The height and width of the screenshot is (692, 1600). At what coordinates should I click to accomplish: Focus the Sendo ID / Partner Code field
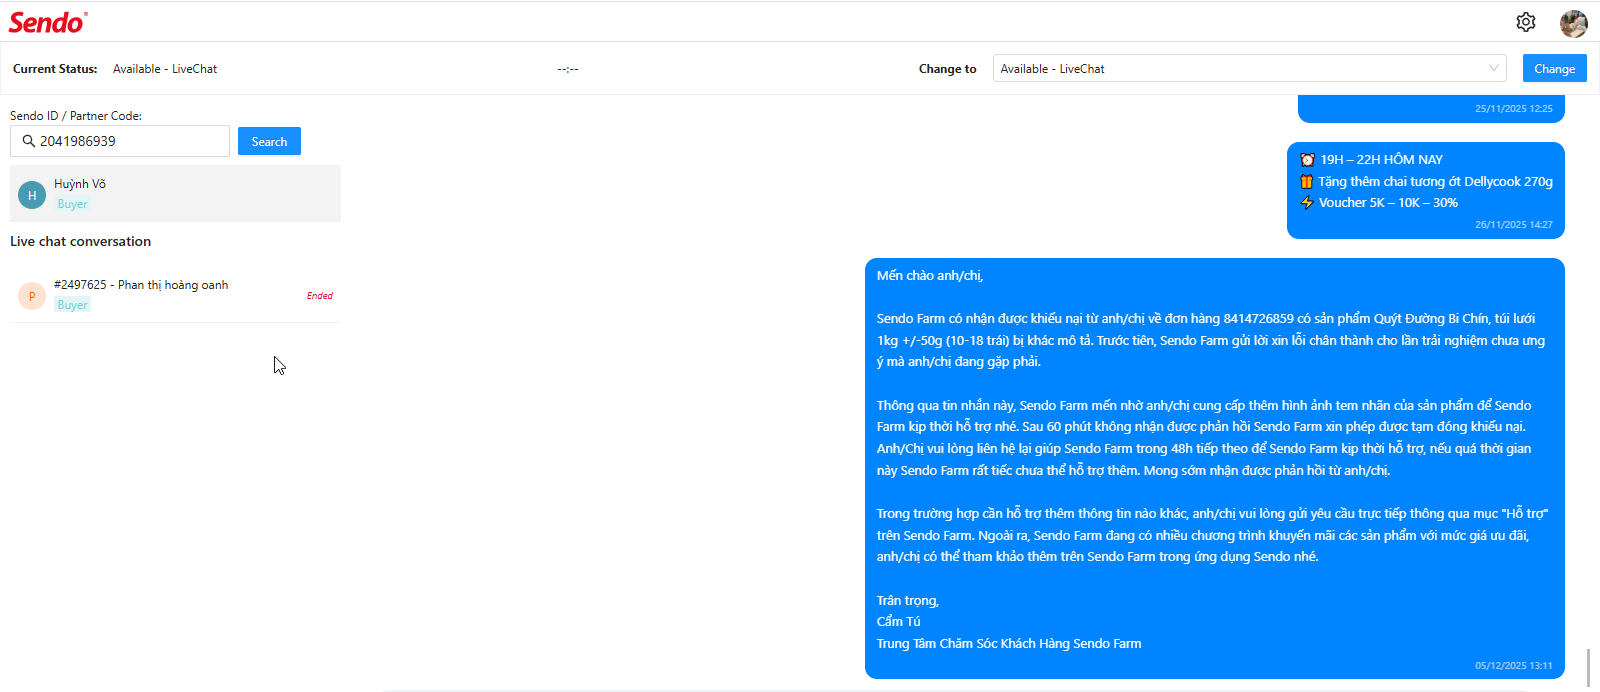pyautogui.click(x=120, y=141)
